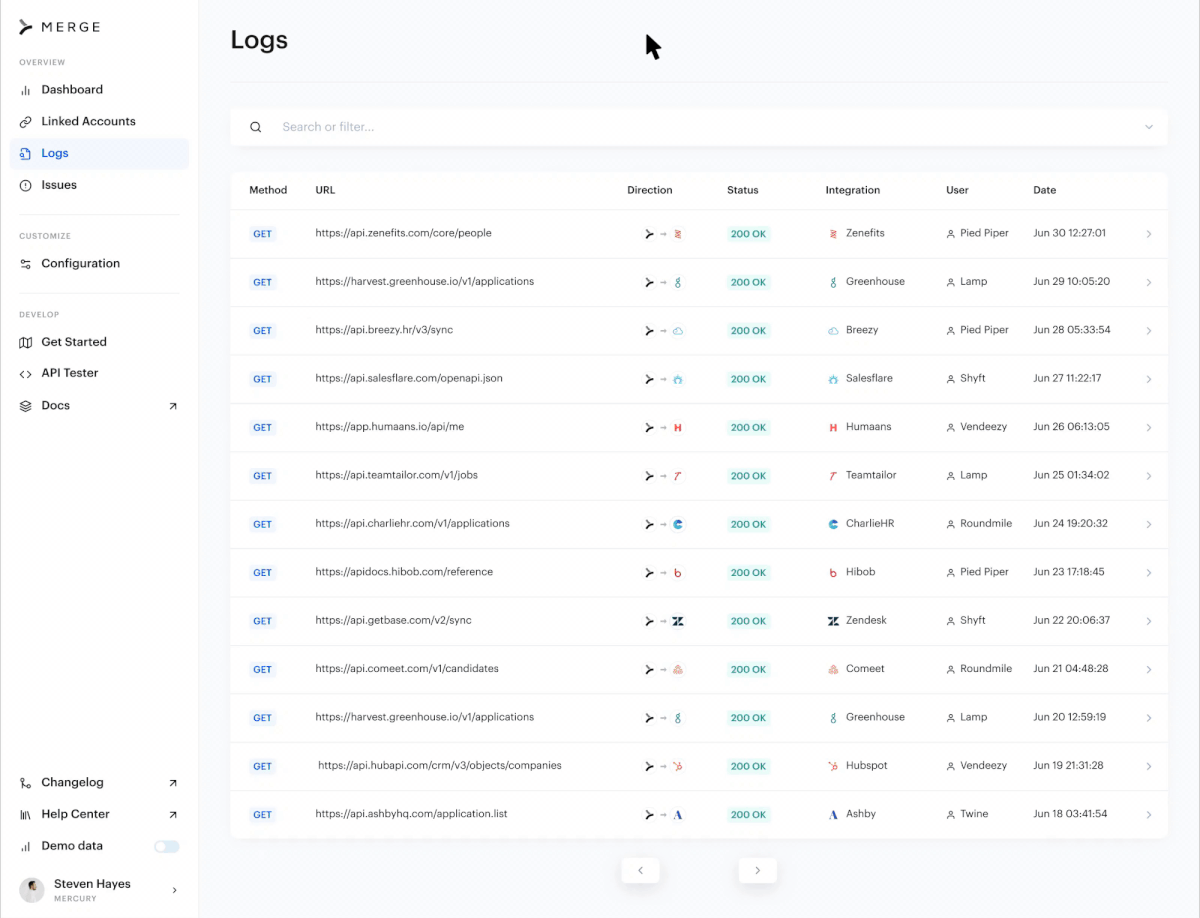The width and height of the screenshot is (1200, 918).
Task: Click the zenefits core/people URL
Action: click(x=403, y=233)
